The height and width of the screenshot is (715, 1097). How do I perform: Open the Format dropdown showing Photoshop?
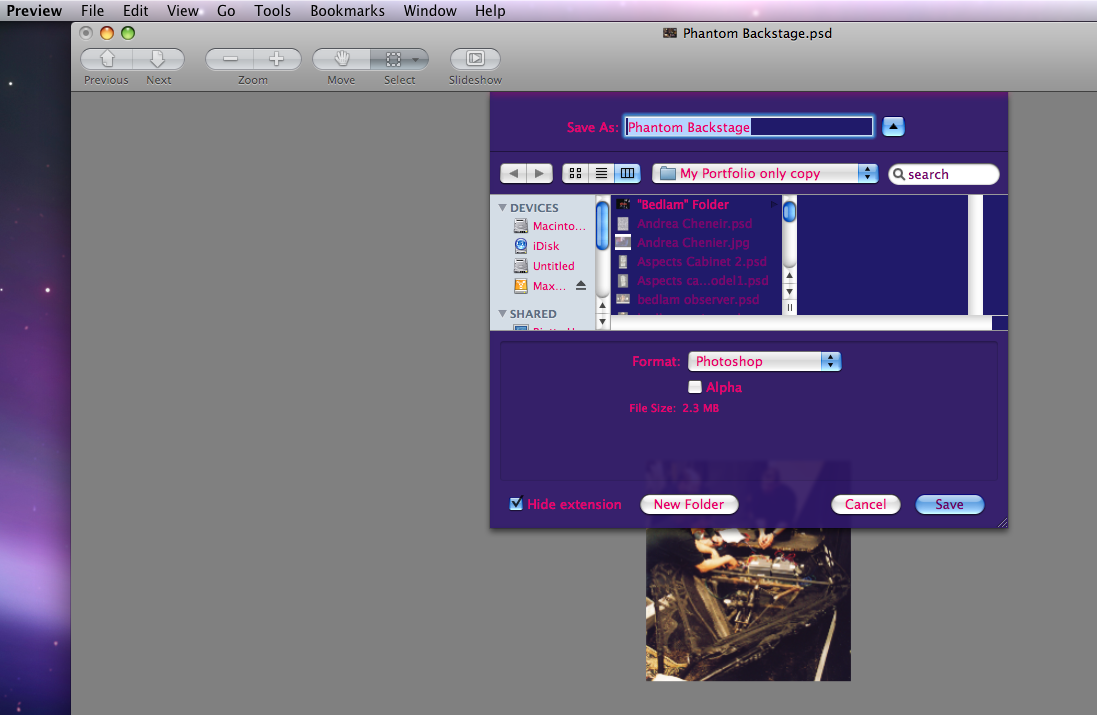tap(763, 361)
